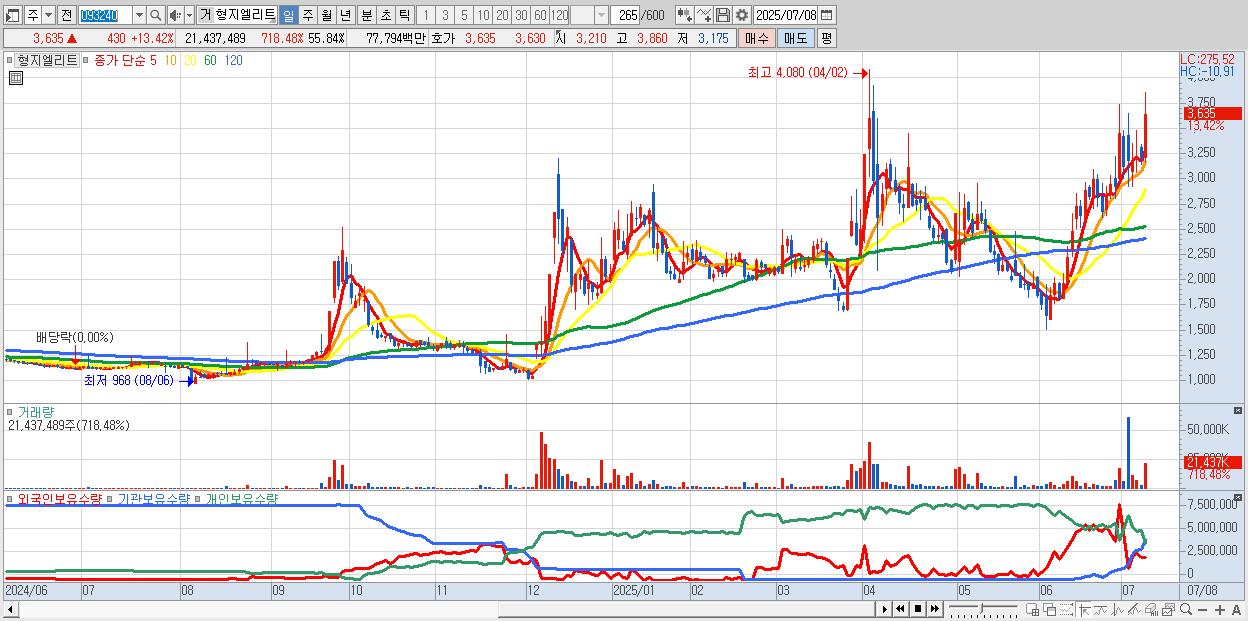
Task: Set interval to 10
Action: coord(483,15)
